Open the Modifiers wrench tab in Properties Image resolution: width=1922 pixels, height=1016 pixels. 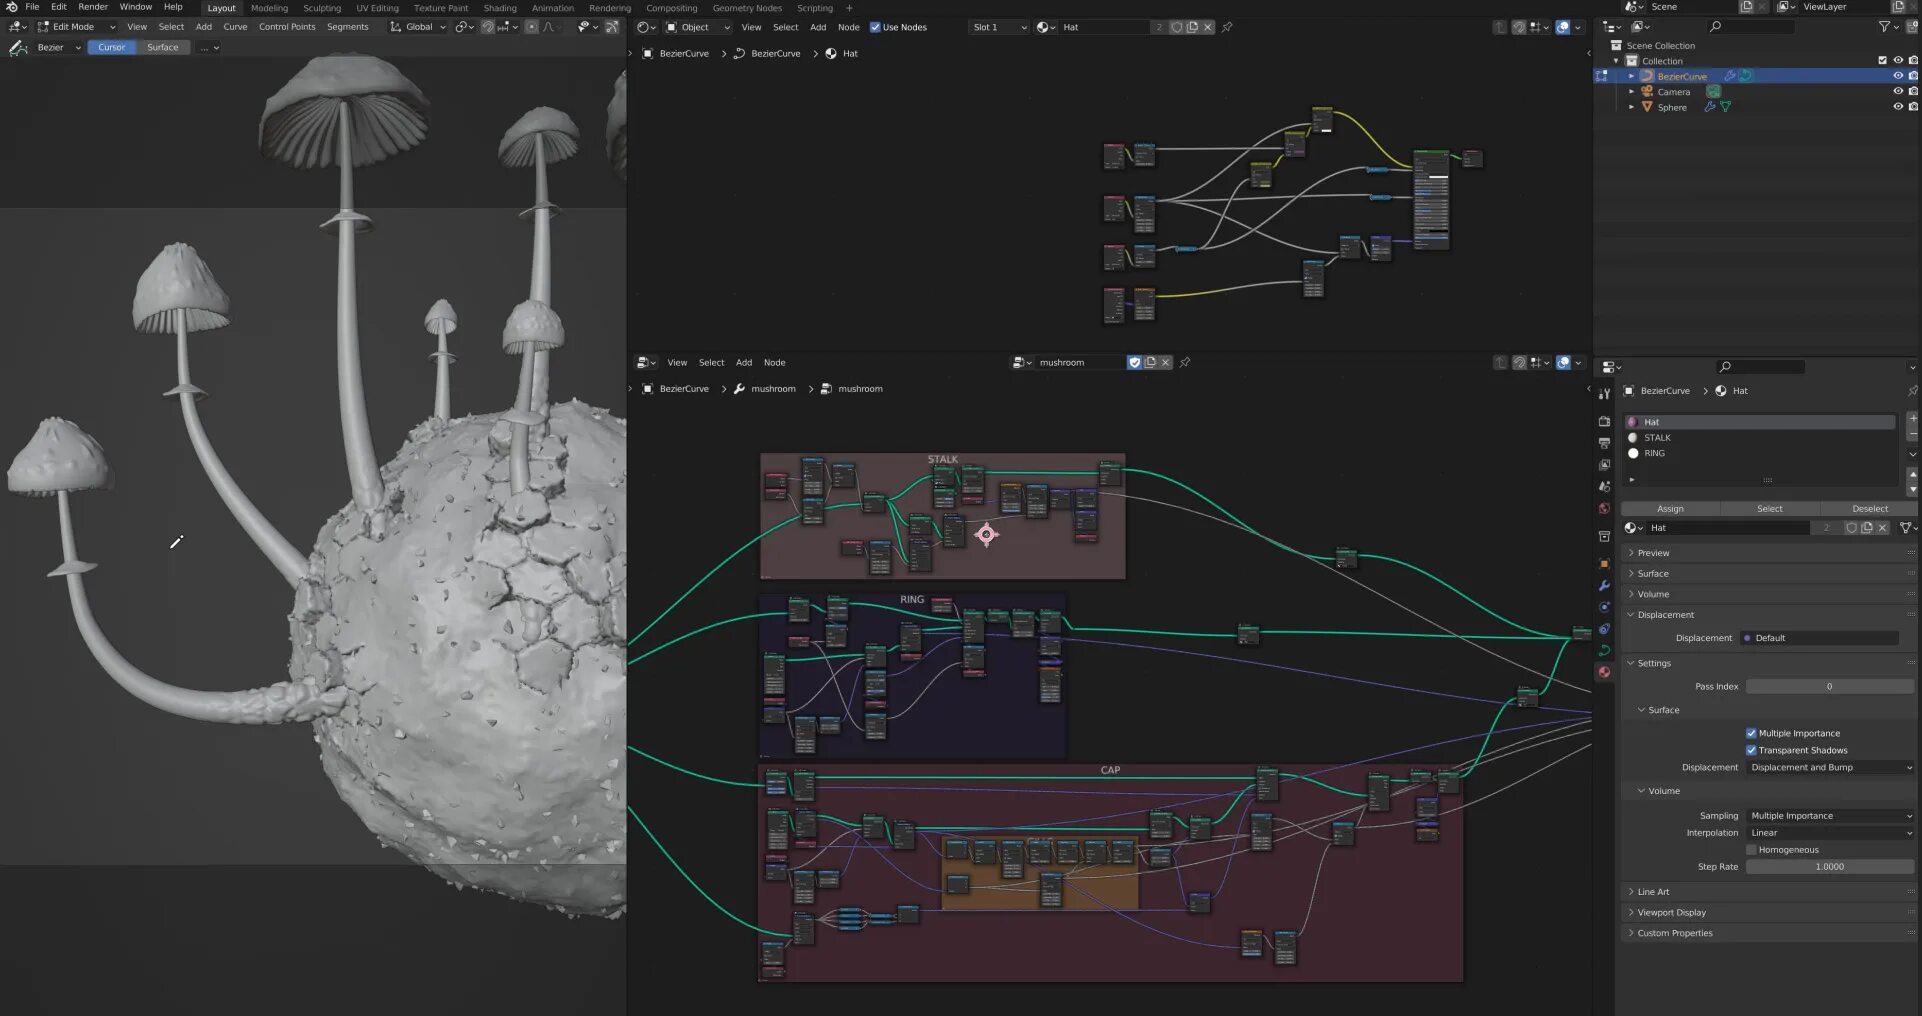(1604, 585)
